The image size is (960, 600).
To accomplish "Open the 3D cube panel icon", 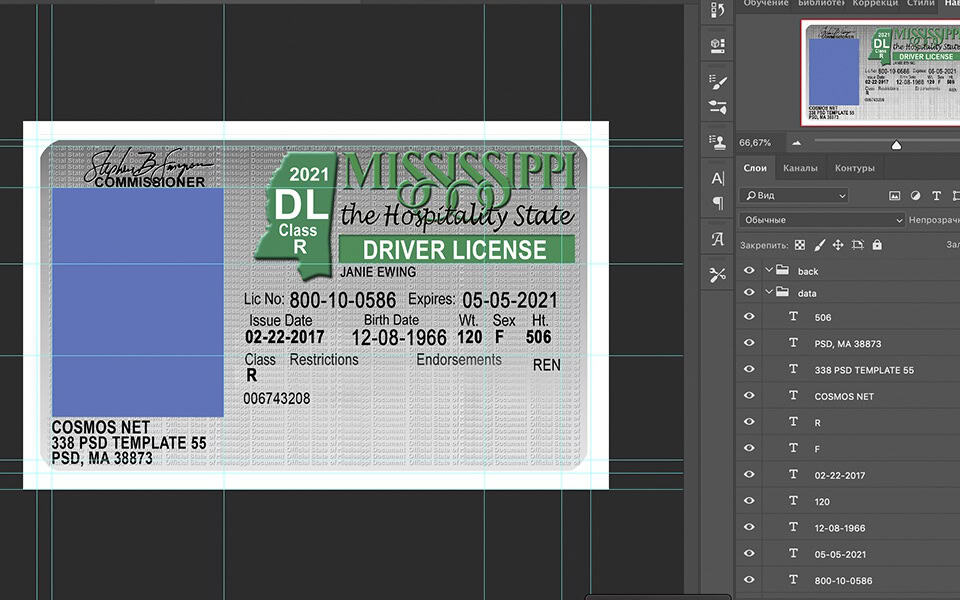I will pyautogui.click(x=718, y=45).
